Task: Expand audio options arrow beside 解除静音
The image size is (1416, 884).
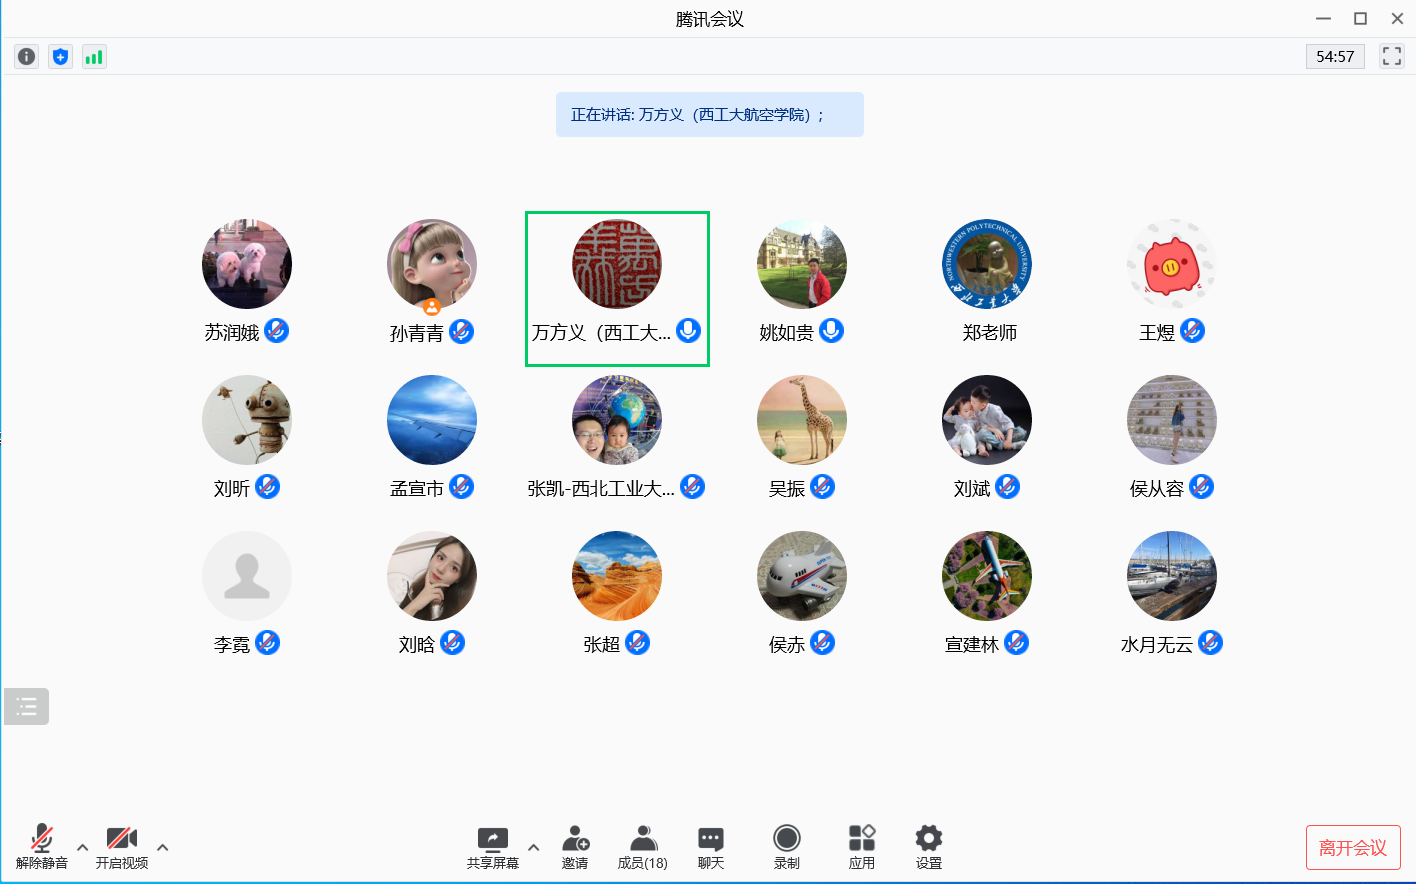Action: pyautogui.click(x=83, y=847)
